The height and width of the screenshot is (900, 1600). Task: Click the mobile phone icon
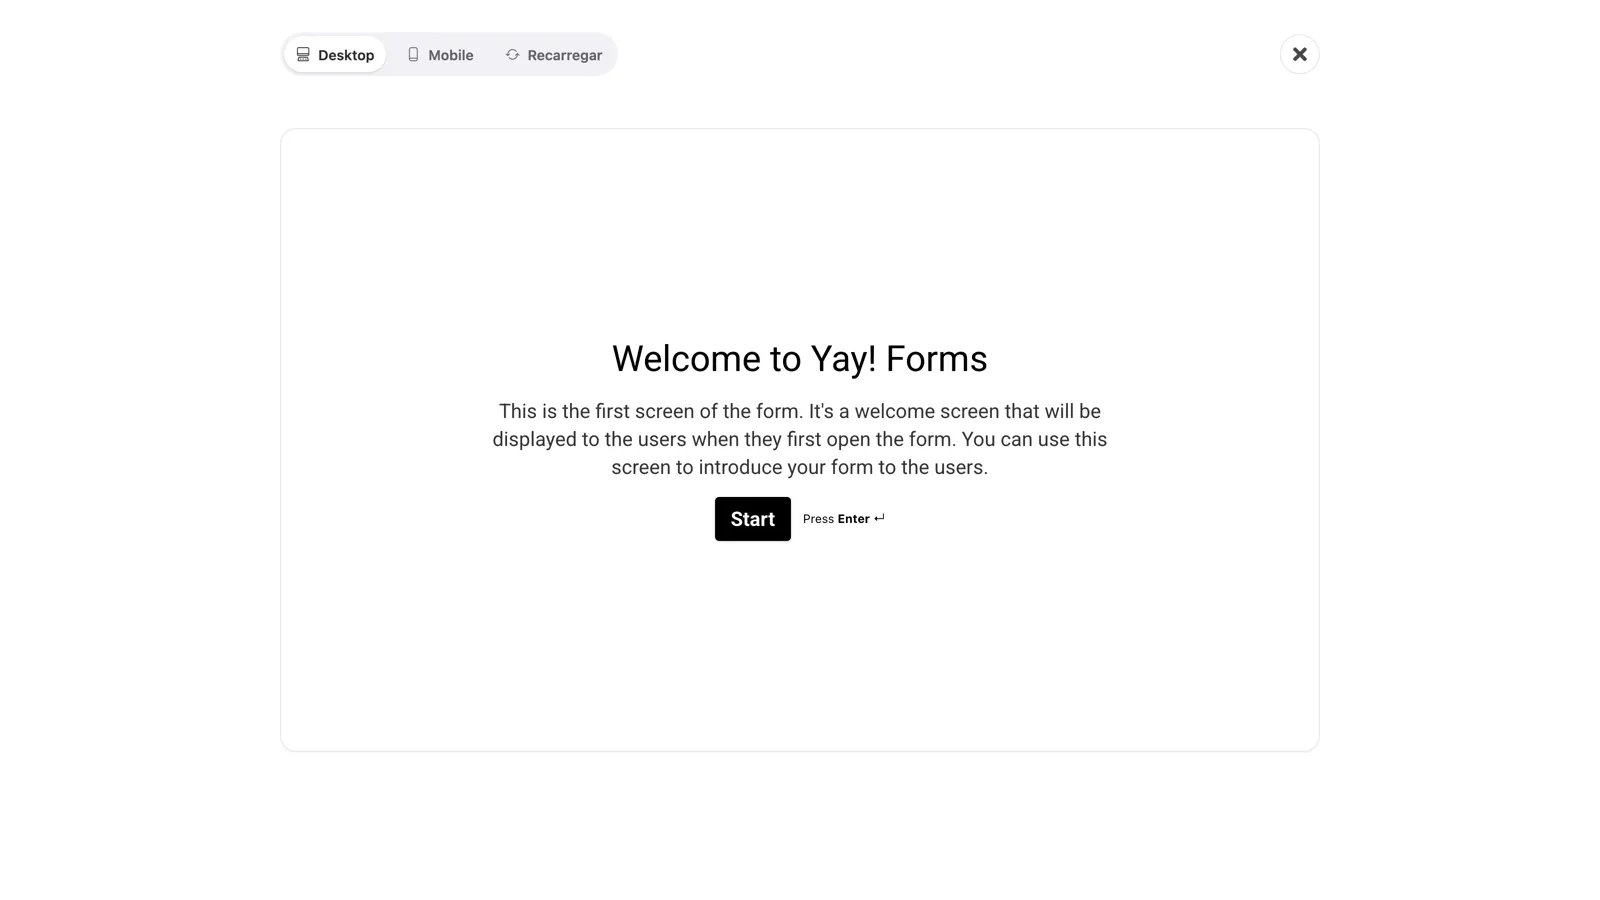tap(413, 55)
